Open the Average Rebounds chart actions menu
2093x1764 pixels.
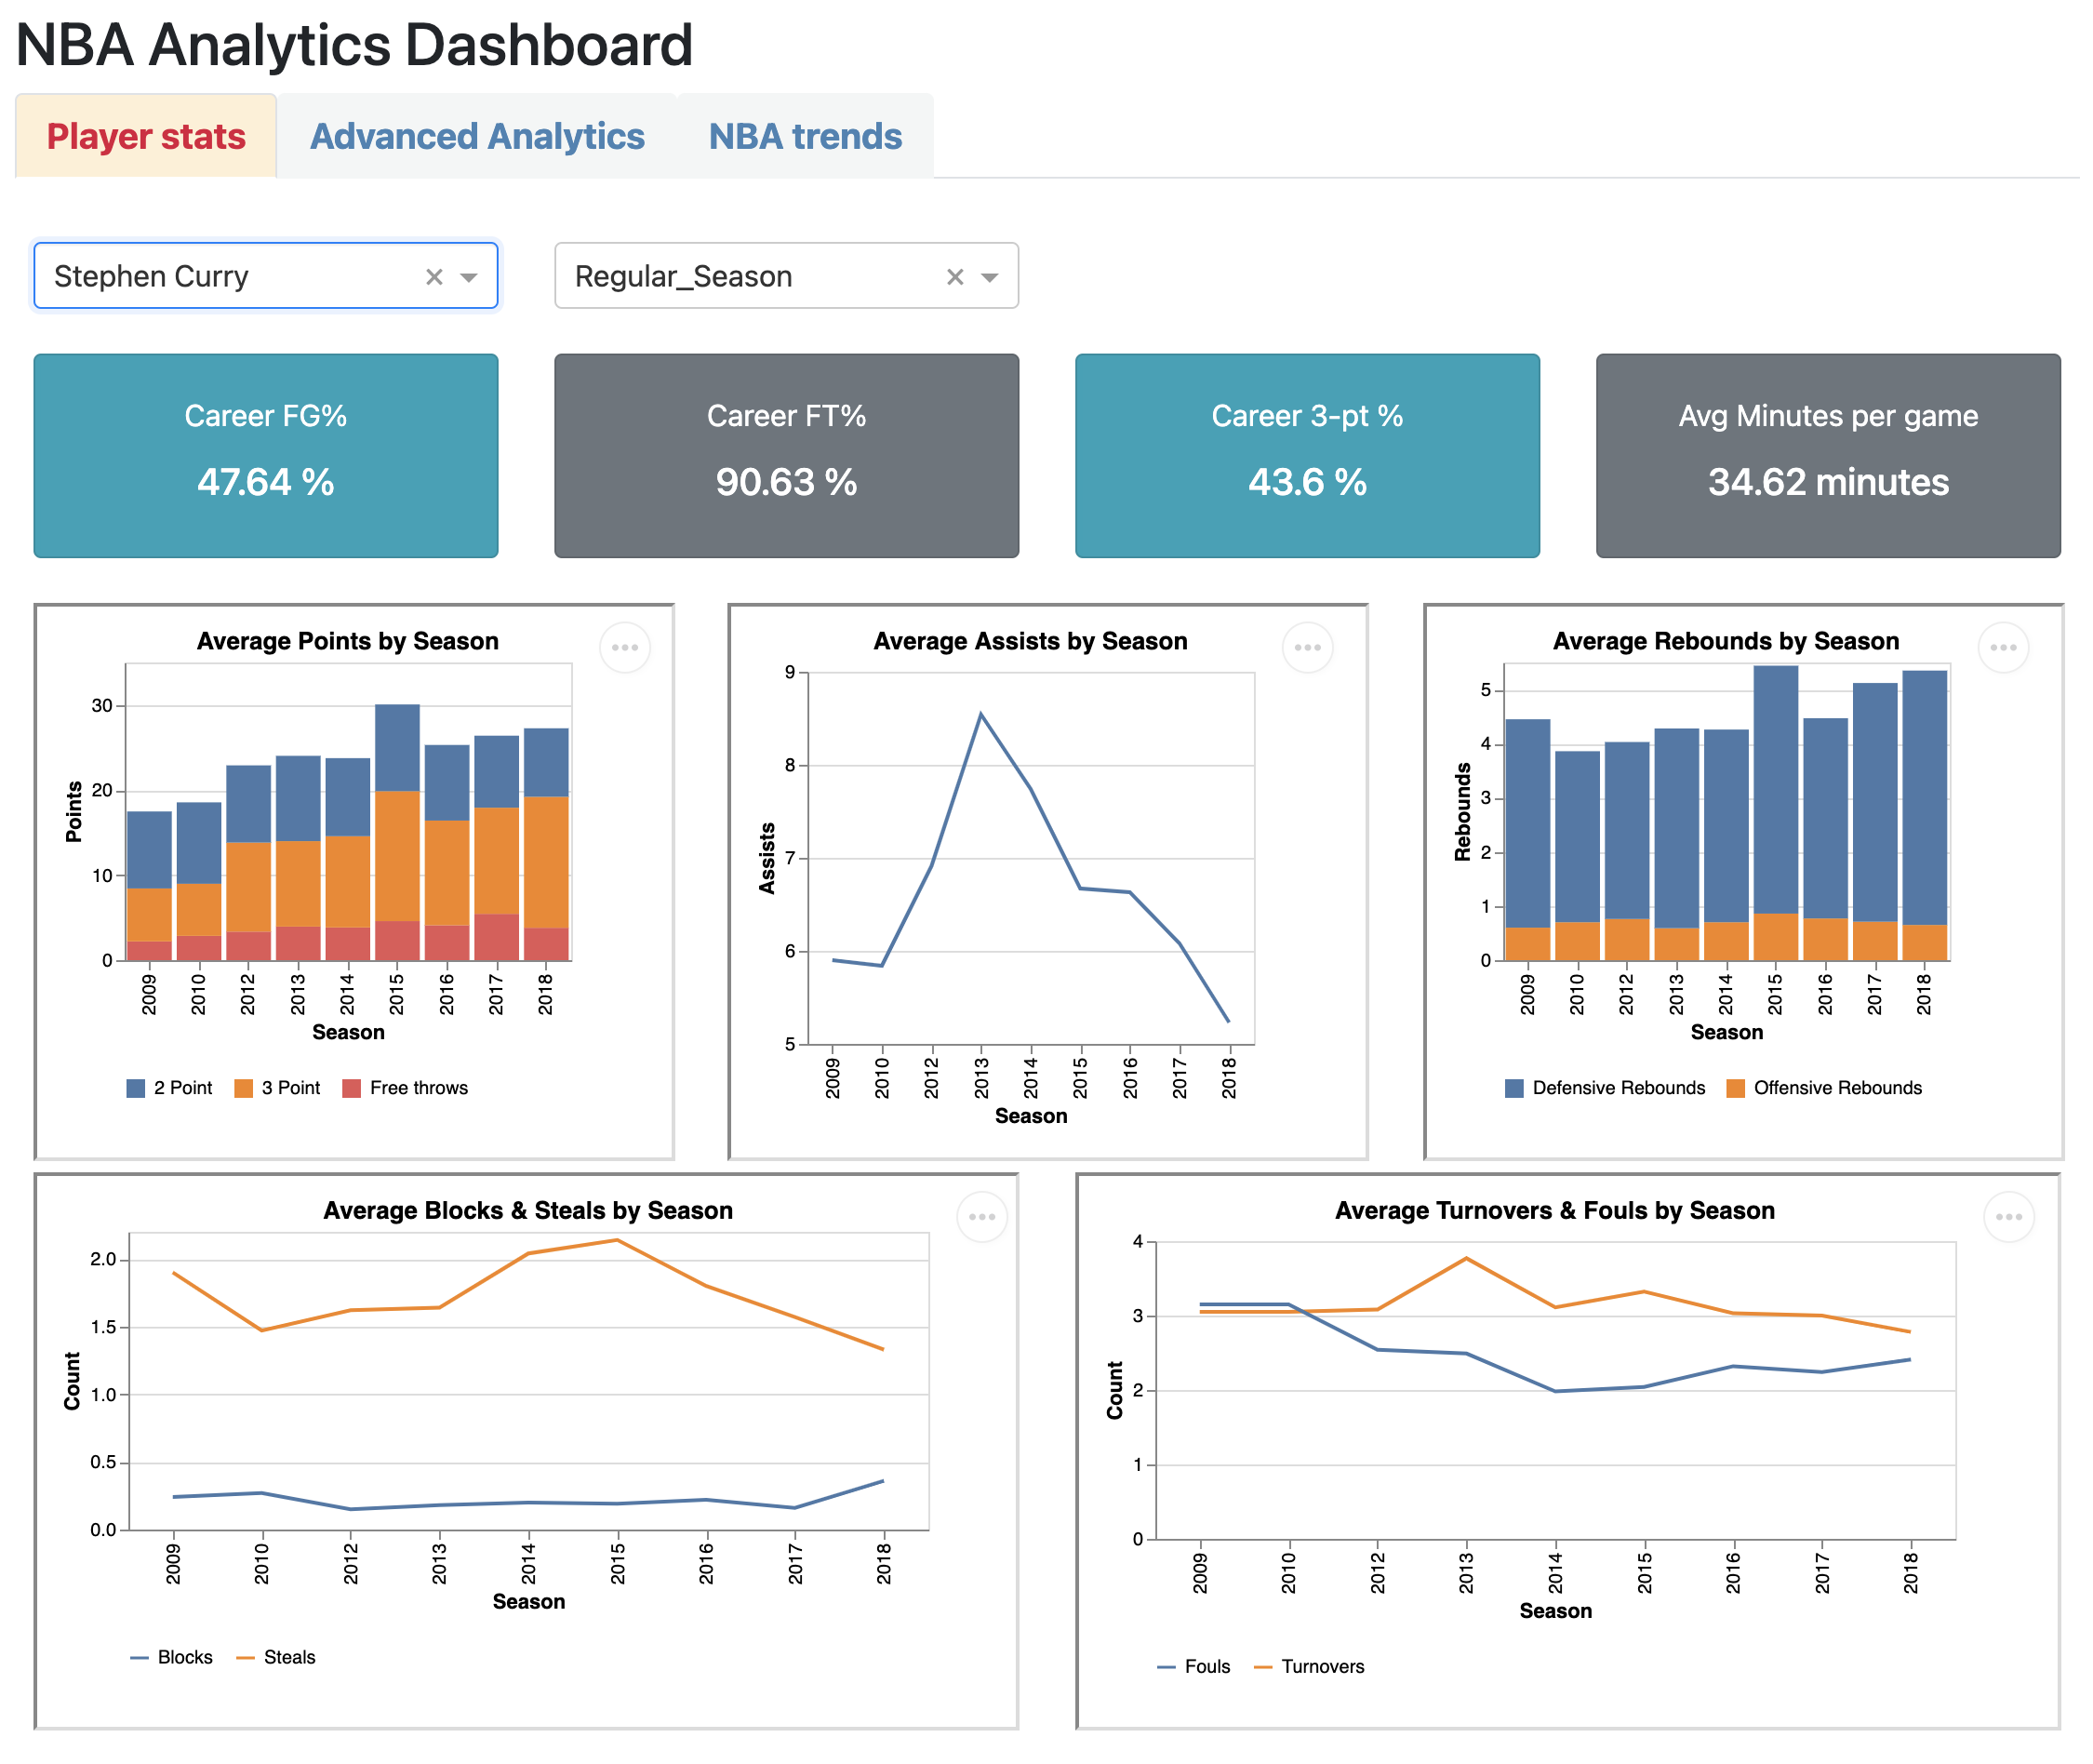click(x=2004, y=648)
